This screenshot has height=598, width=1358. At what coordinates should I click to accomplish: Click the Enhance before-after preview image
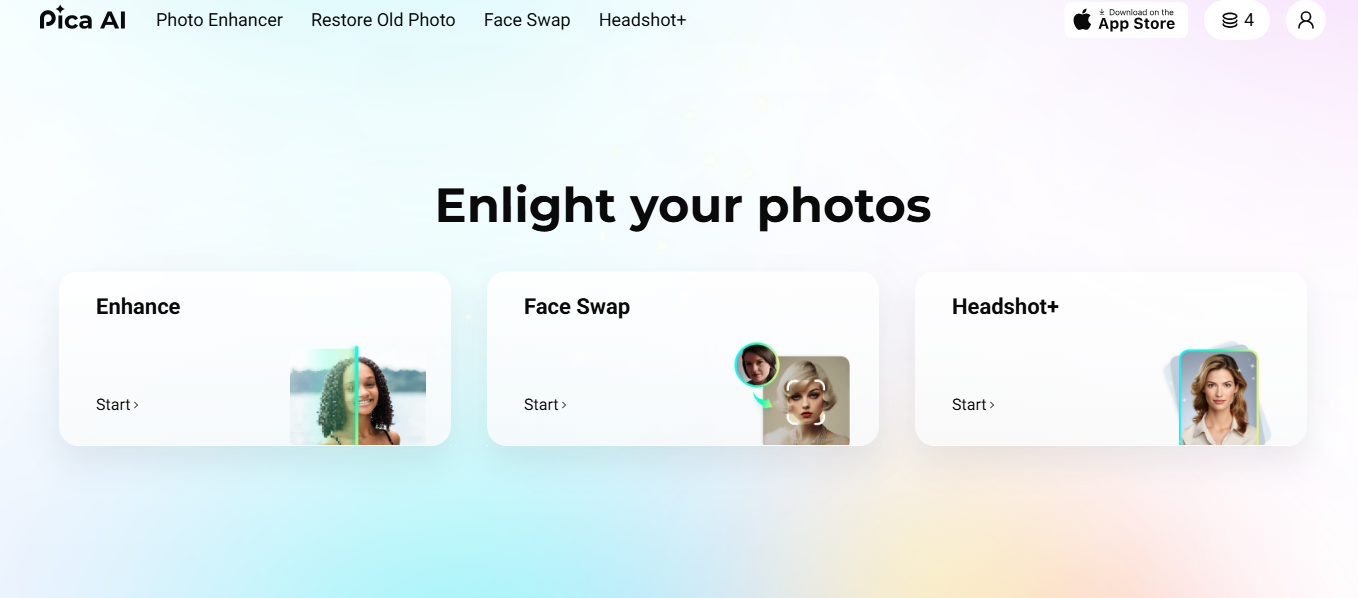tap(358, 396)
